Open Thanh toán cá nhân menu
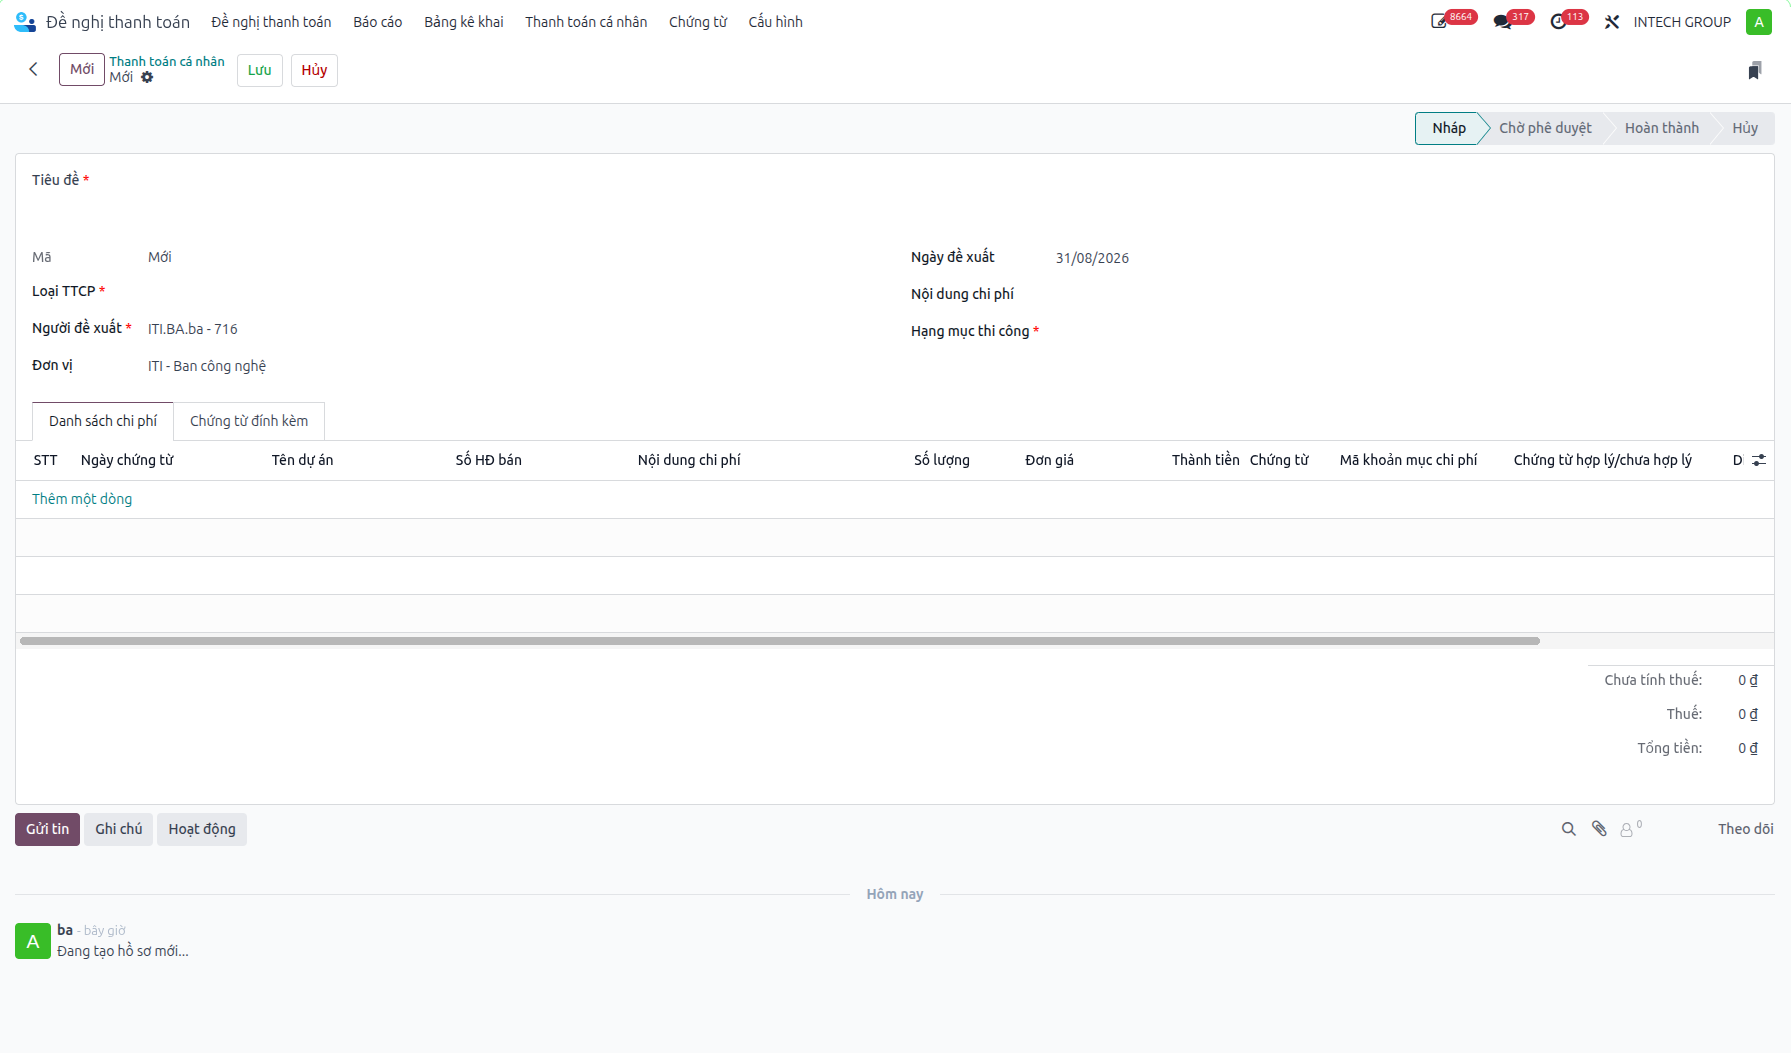The height and width of the screenshot is (1053, 1791). pyautogui.click(x=586, y=22)
